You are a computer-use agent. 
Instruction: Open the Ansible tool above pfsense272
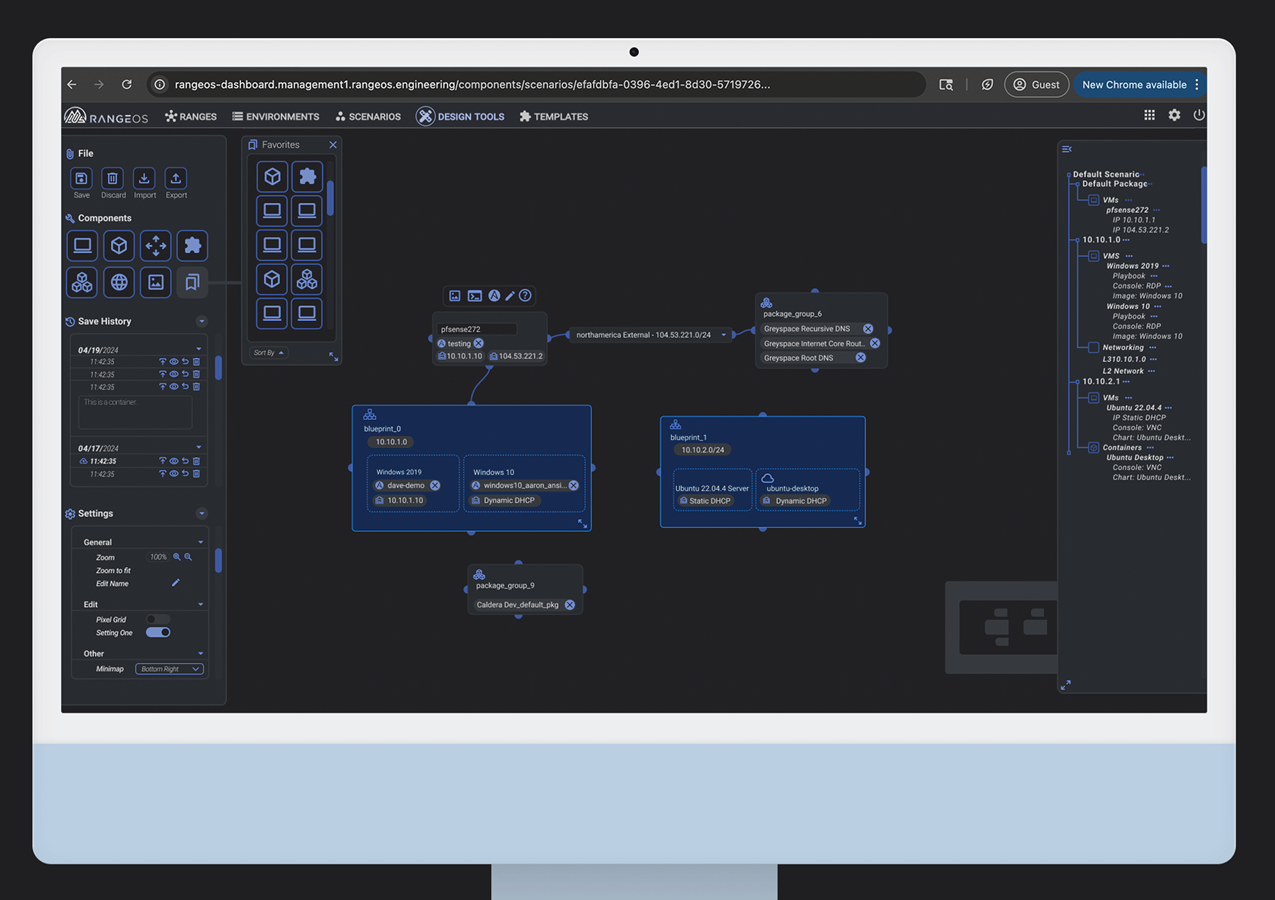[x=494, y=296]
